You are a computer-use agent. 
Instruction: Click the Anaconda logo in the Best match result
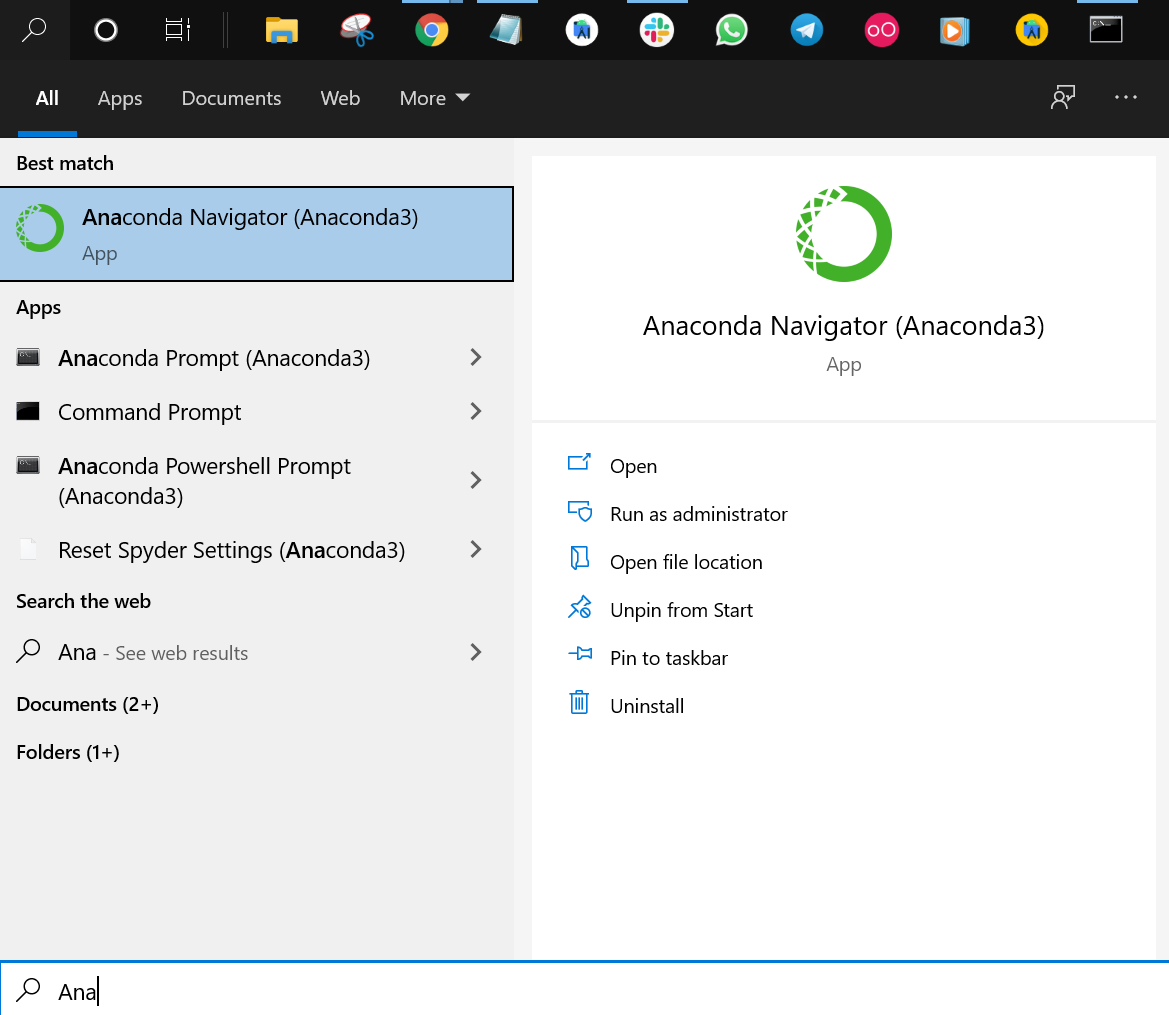[40, 228]
